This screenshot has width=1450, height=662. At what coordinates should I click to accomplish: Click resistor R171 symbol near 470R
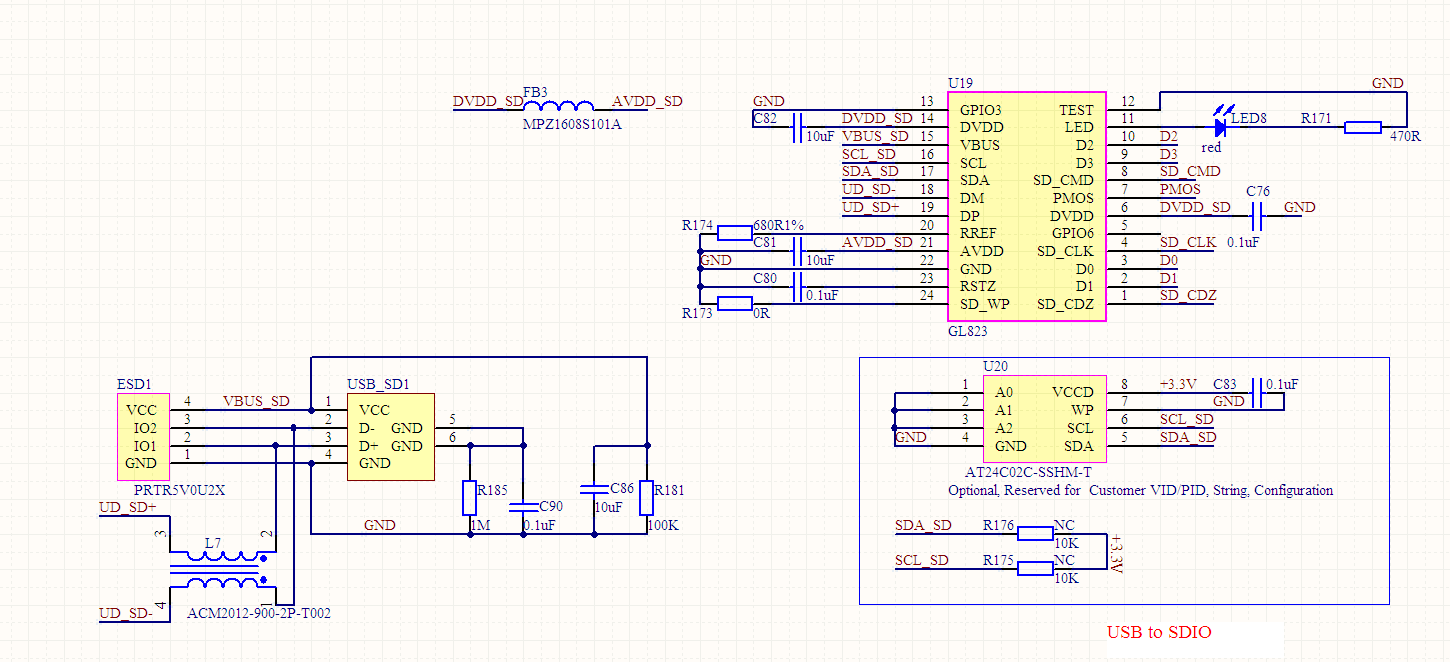pyautogui.click(x=1362, y=127)
